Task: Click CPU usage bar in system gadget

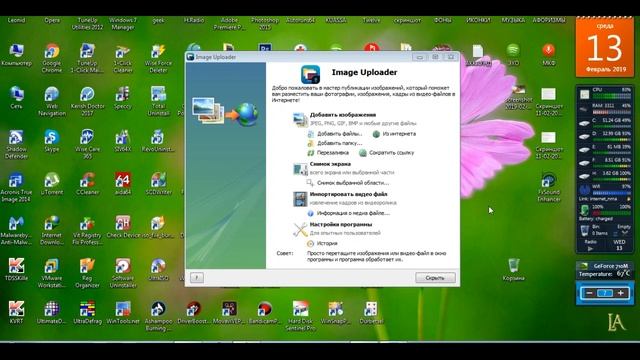Action: pos(611,96)
